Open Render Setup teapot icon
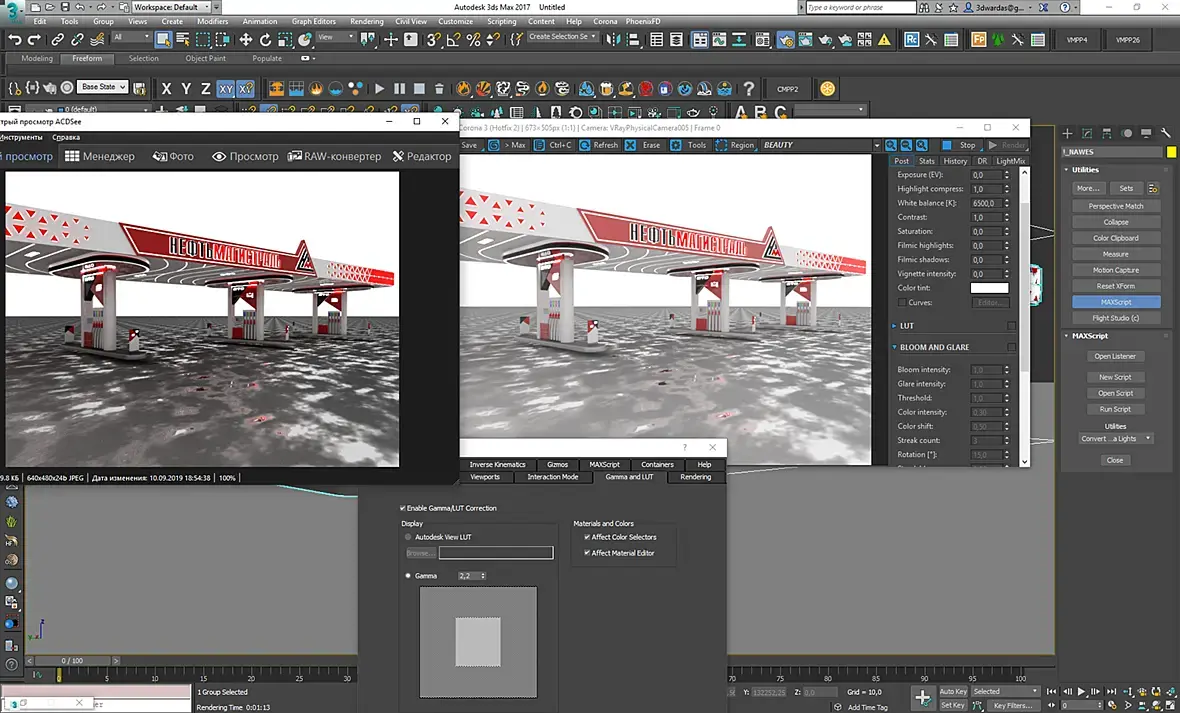 [x=786, y=40]
